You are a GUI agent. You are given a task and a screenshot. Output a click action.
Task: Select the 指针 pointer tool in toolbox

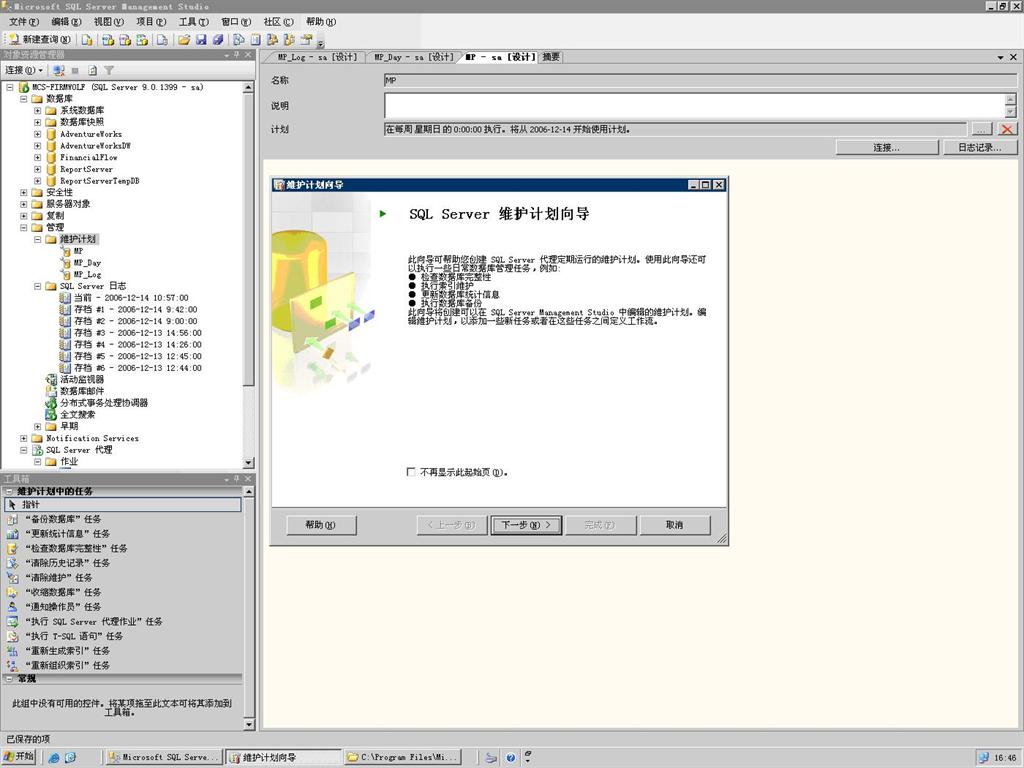[123, 505]
